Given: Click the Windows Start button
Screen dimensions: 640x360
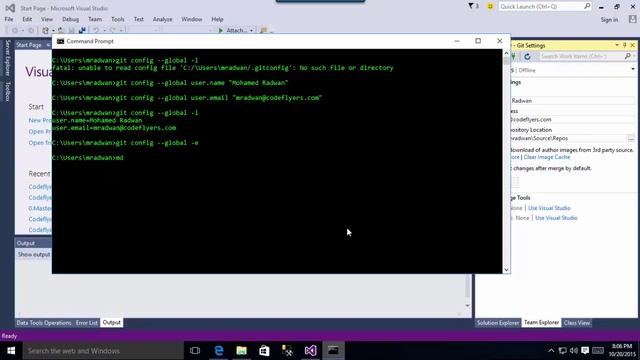Looking at the screenshot, I should pos(11,351).
